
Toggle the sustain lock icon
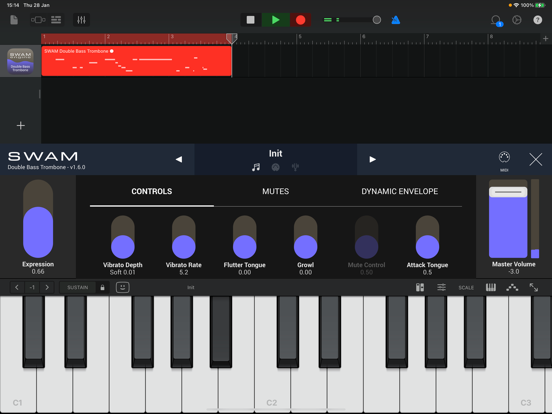click(x=102, y=287)
